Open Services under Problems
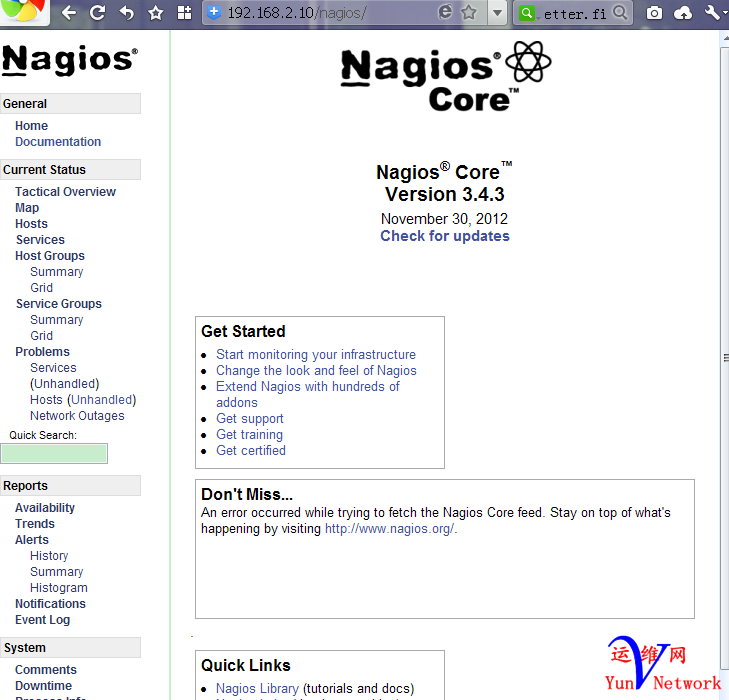729x700 pixels. point(53,368)
